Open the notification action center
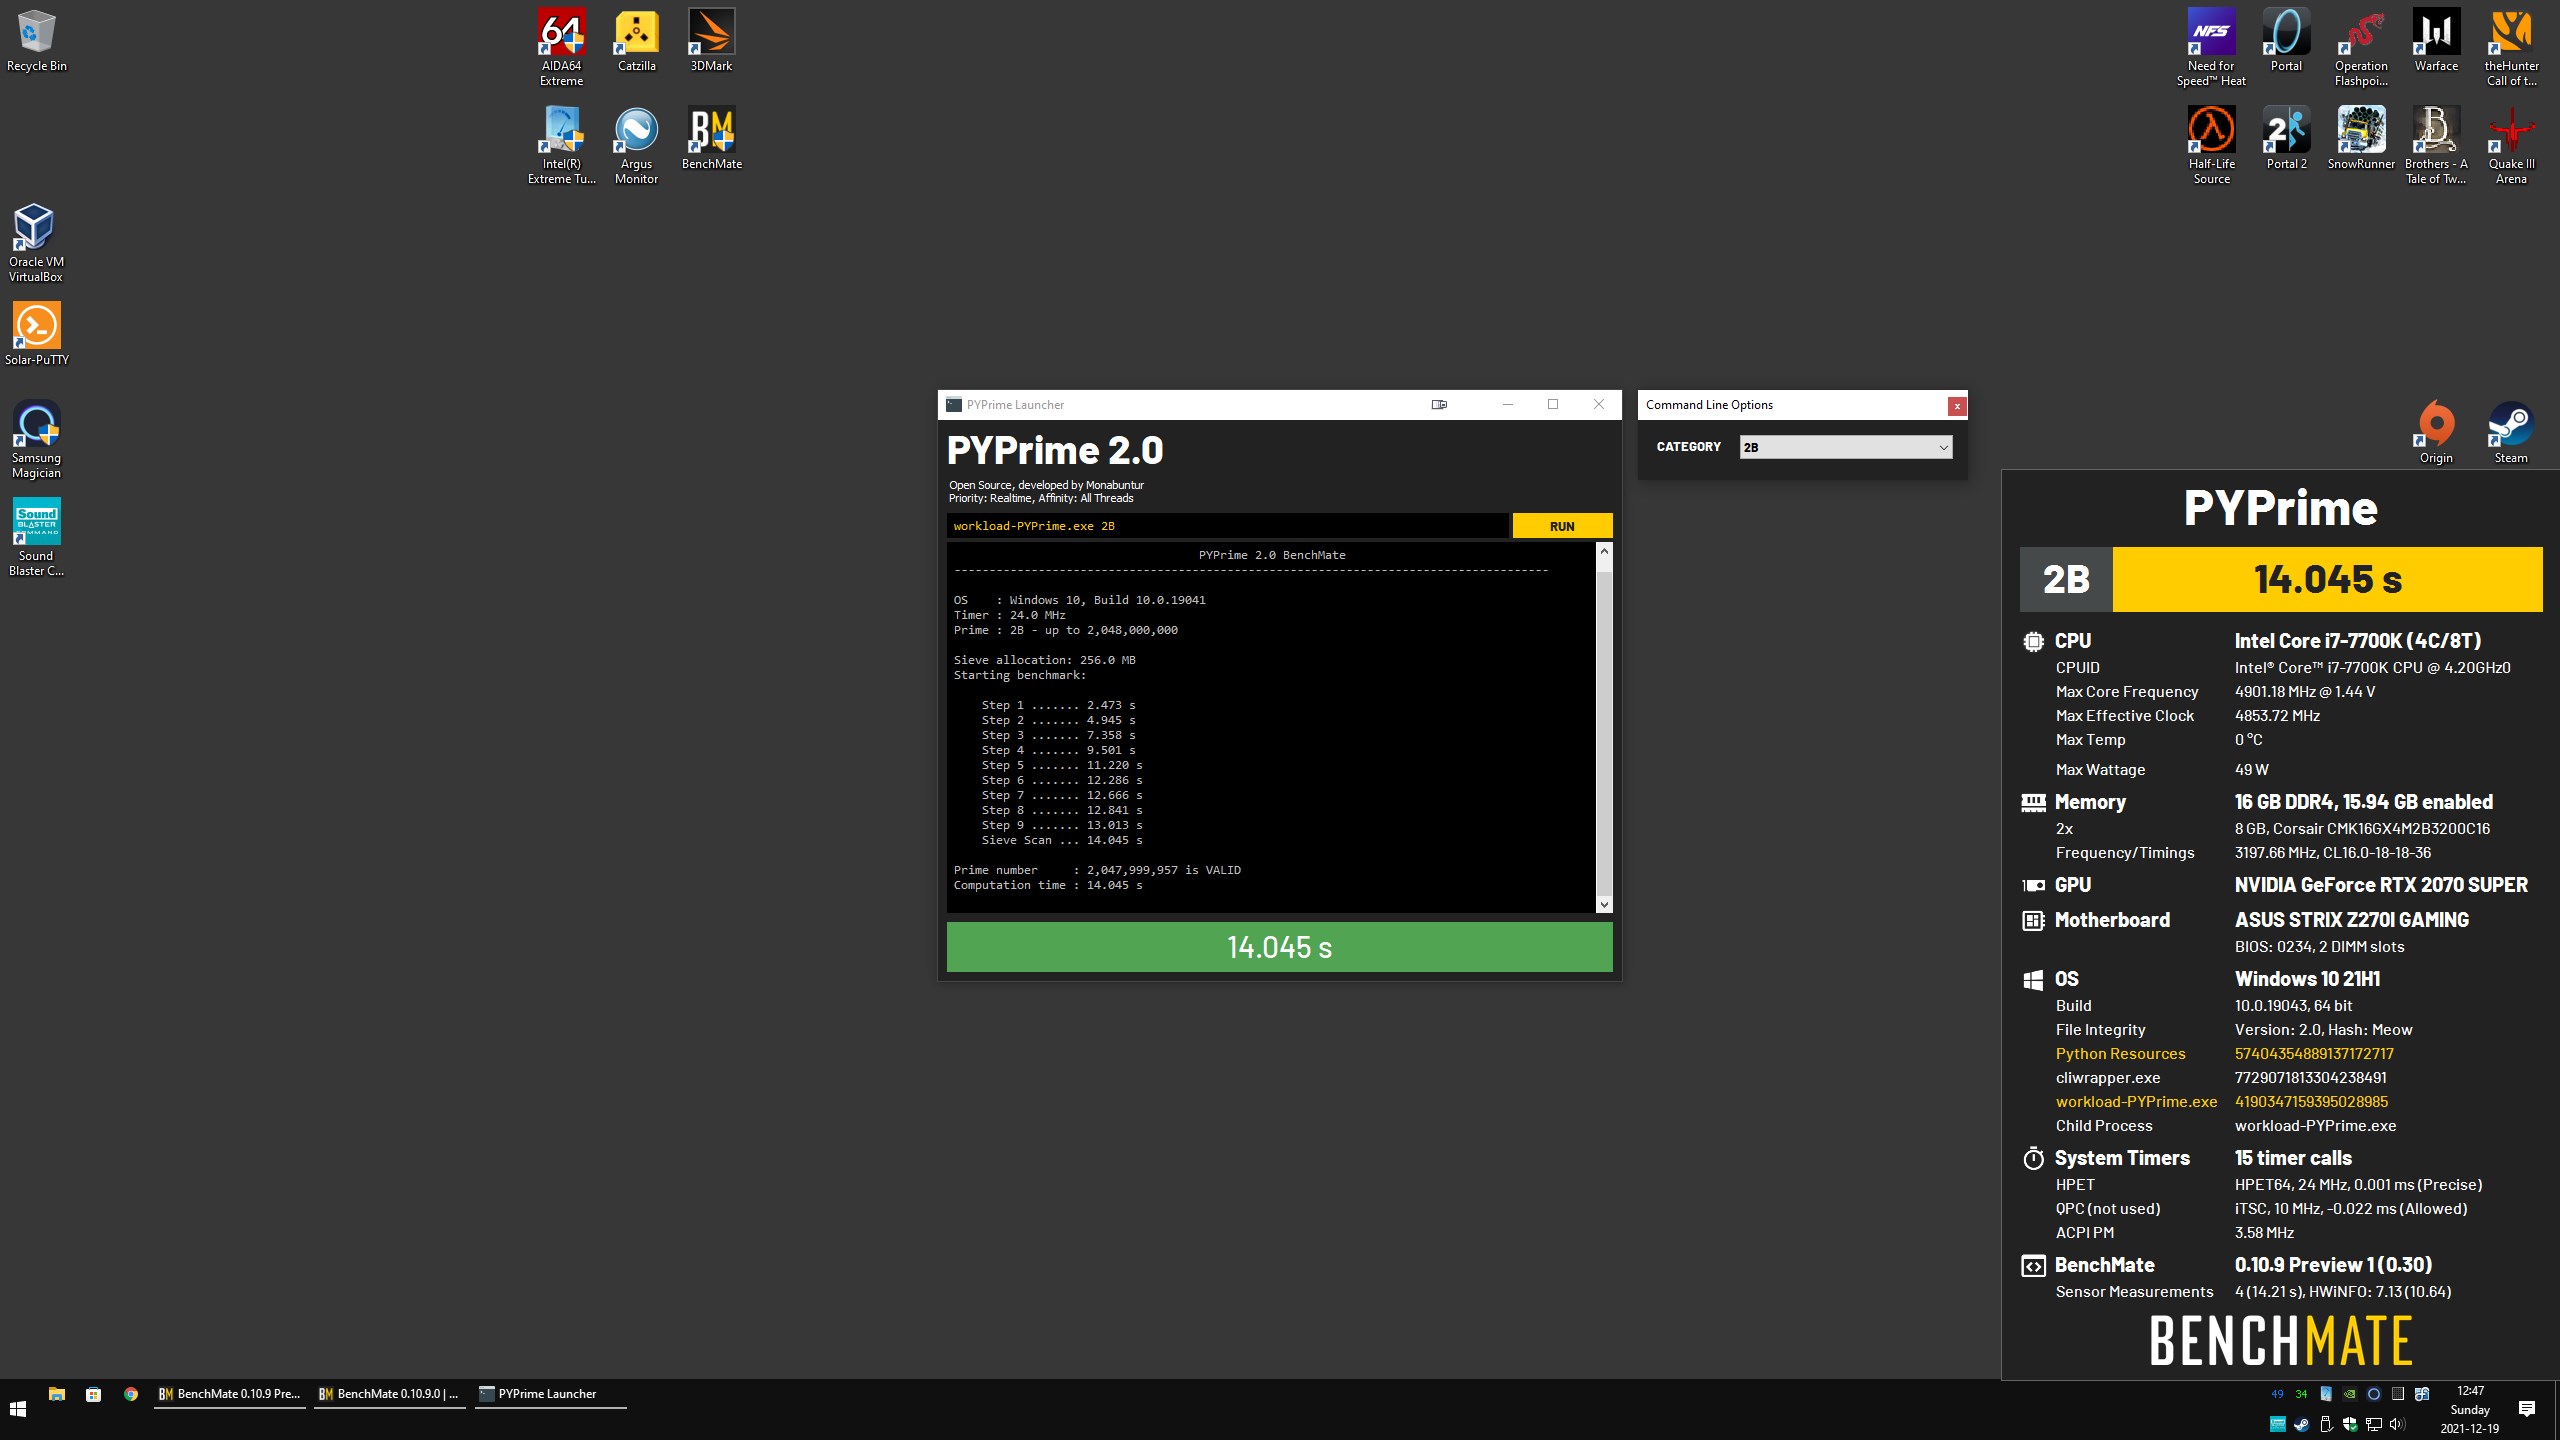 coord(2527,1410)
